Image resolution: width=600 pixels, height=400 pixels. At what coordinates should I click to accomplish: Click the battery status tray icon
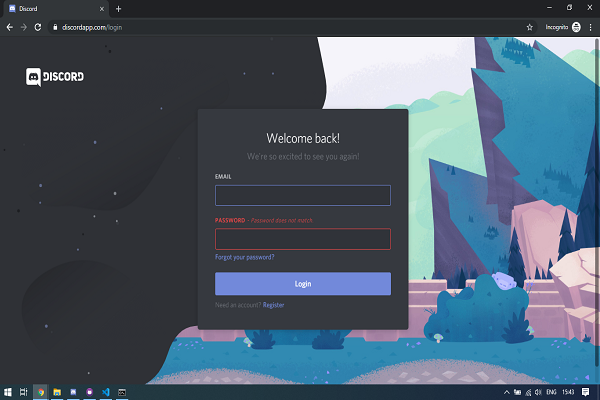tap(517, 392)
